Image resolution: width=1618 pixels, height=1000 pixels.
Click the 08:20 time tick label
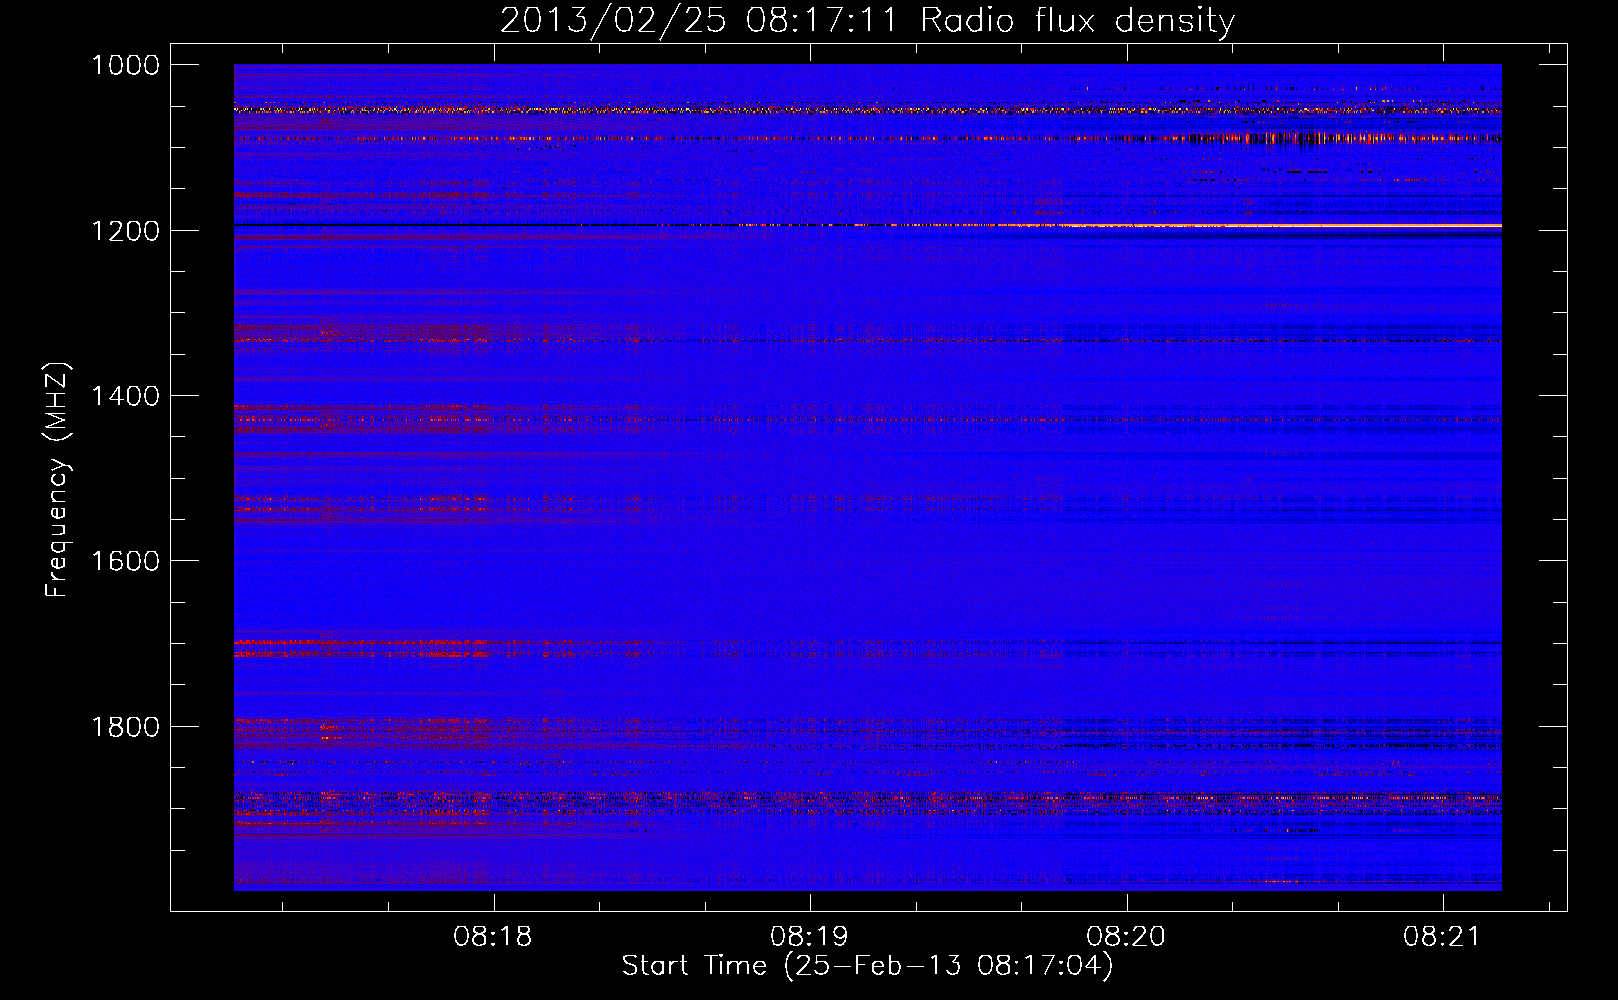(1126, 936)
